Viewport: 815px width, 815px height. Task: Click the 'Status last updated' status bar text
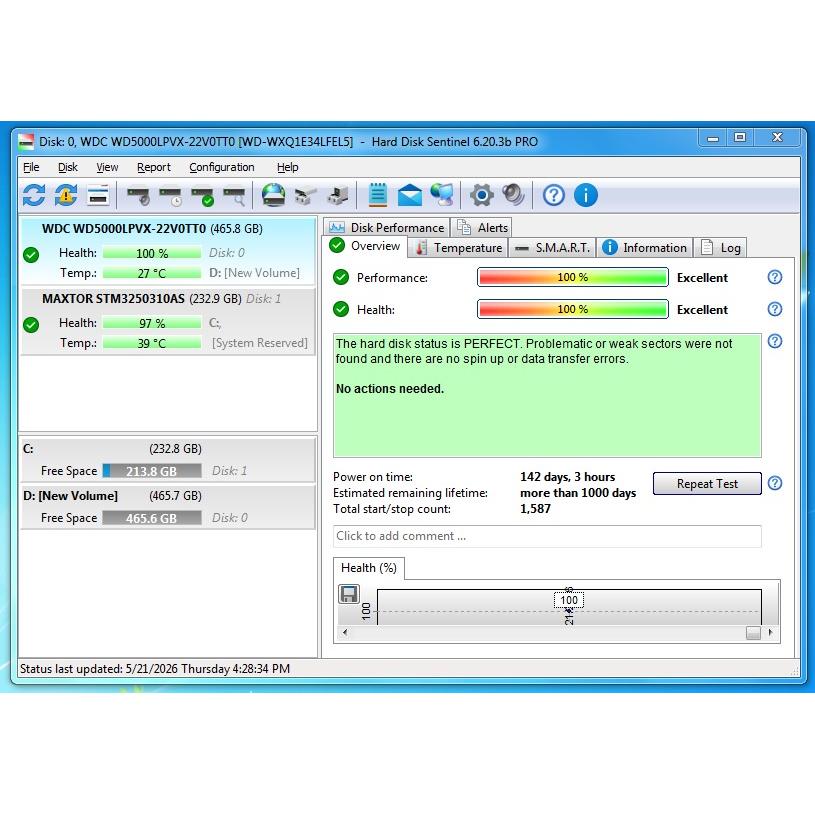point(155,669)
